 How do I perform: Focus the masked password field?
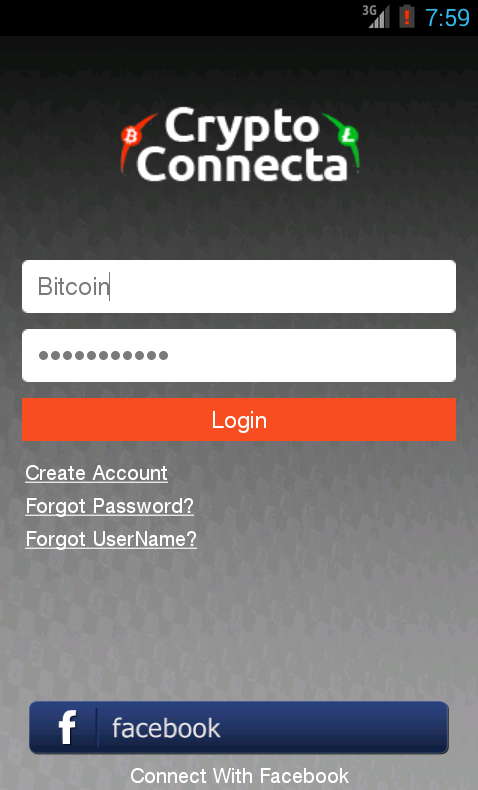(x=239, y=355)
